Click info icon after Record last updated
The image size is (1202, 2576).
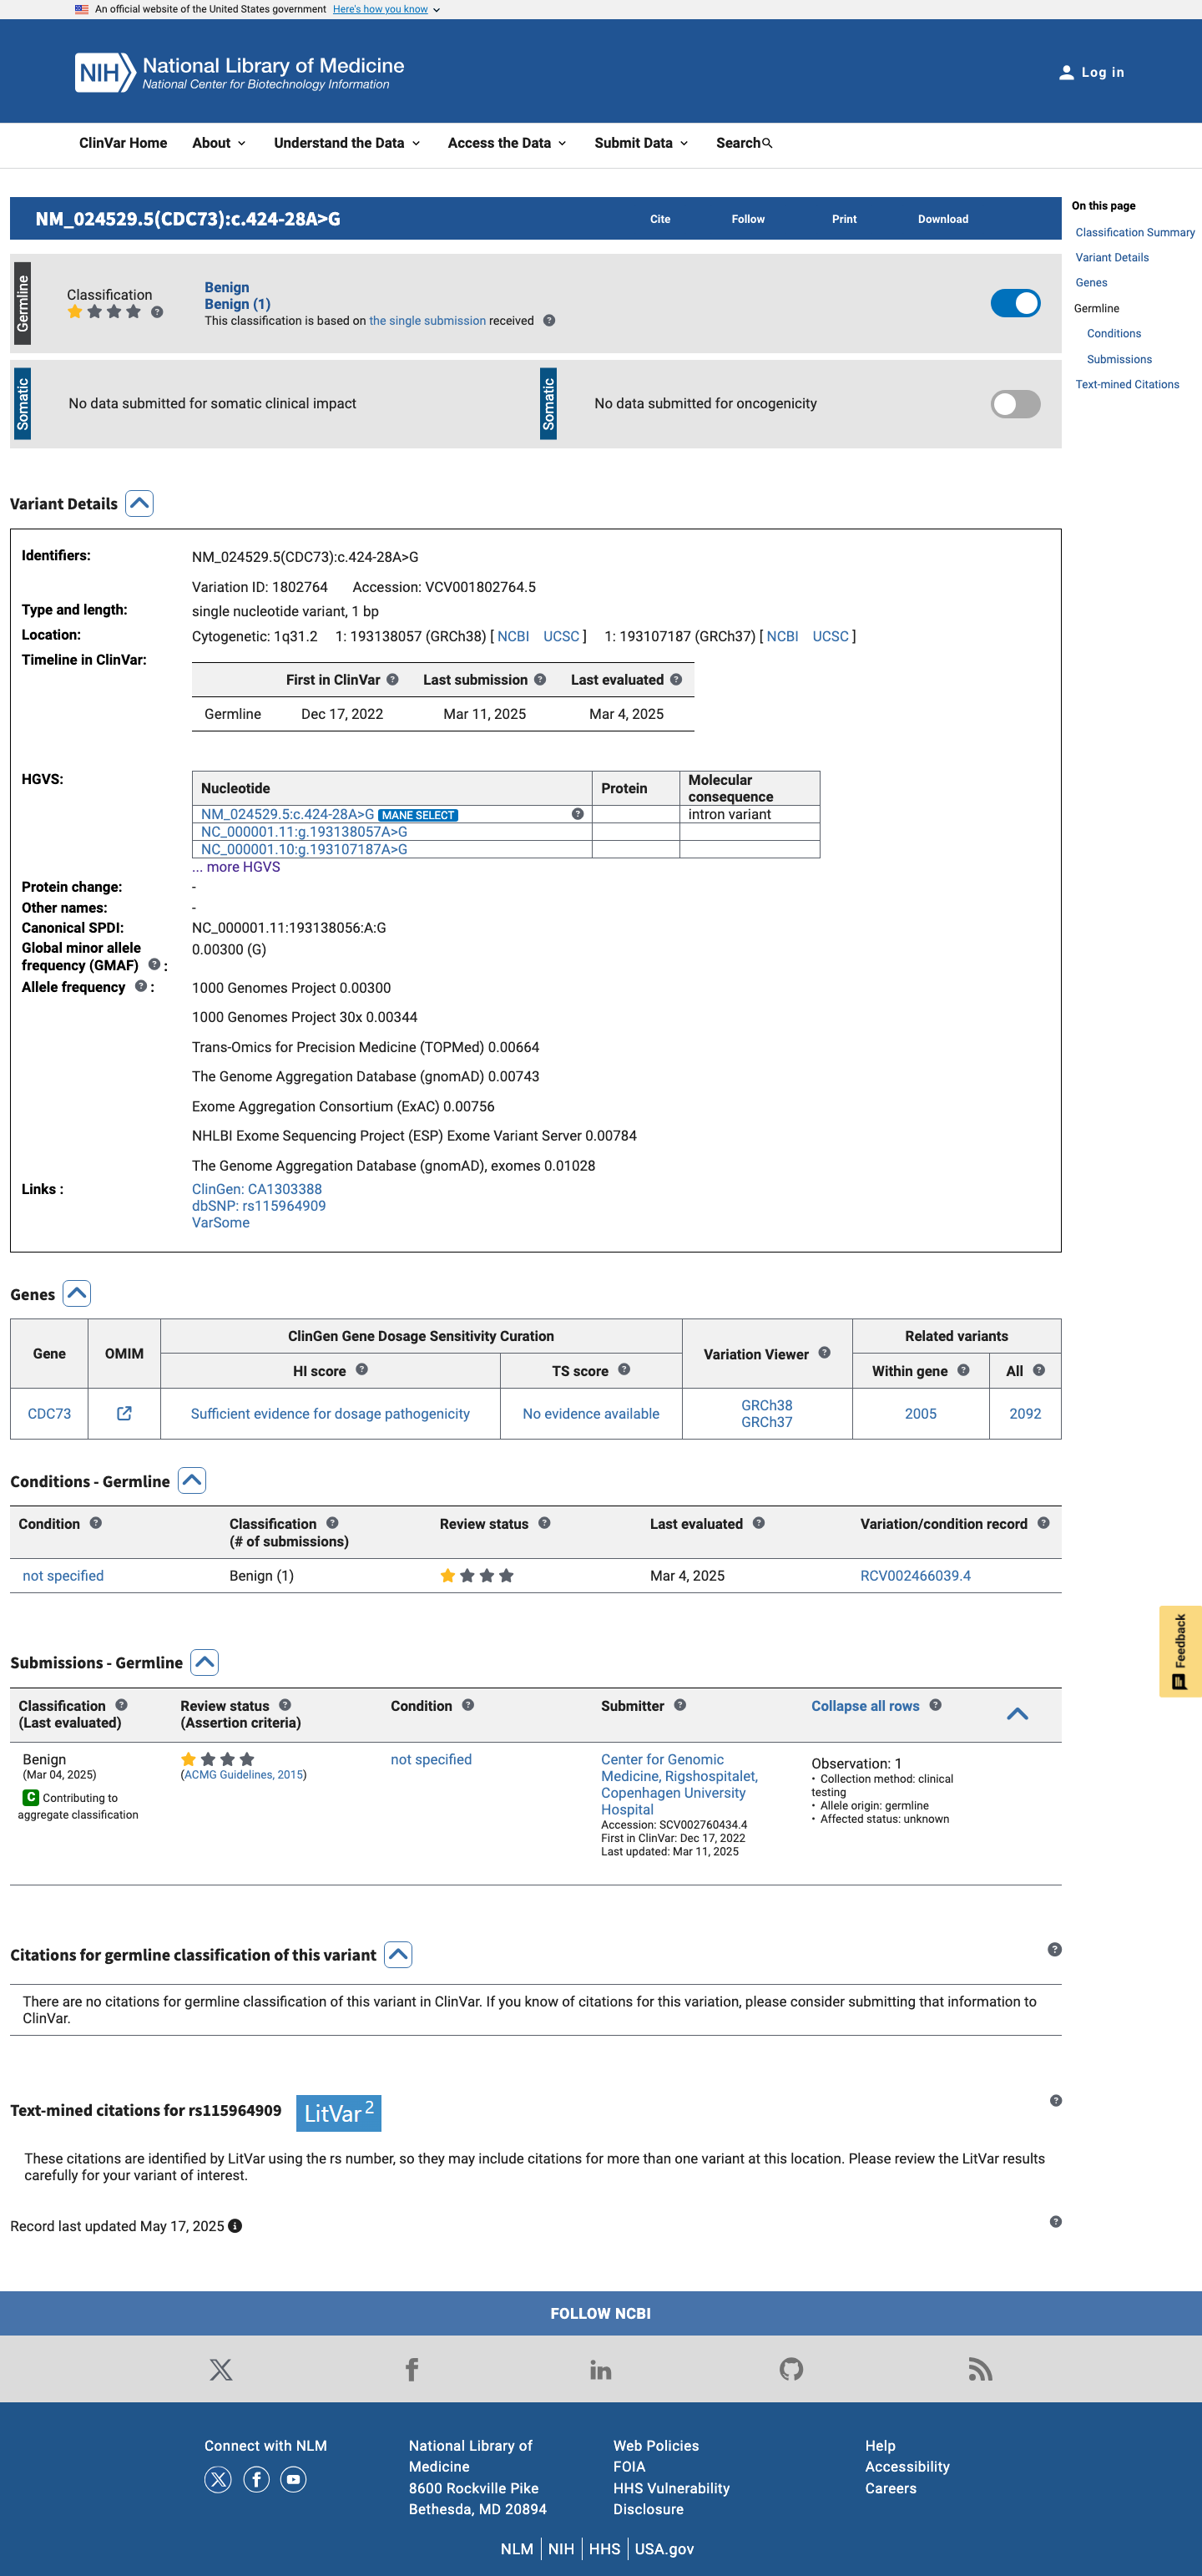pos(235,2225)
